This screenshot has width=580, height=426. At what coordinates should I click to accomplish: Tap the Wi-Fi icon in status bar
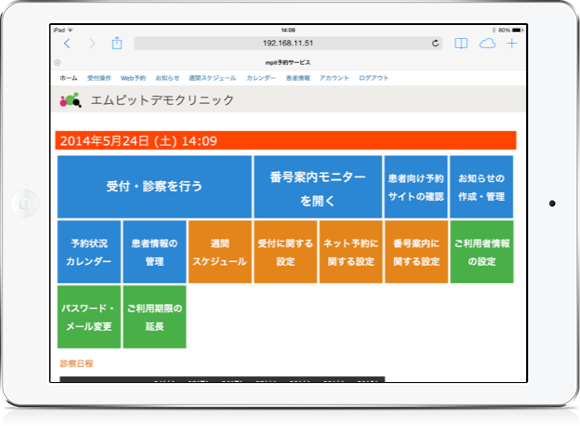70,30
